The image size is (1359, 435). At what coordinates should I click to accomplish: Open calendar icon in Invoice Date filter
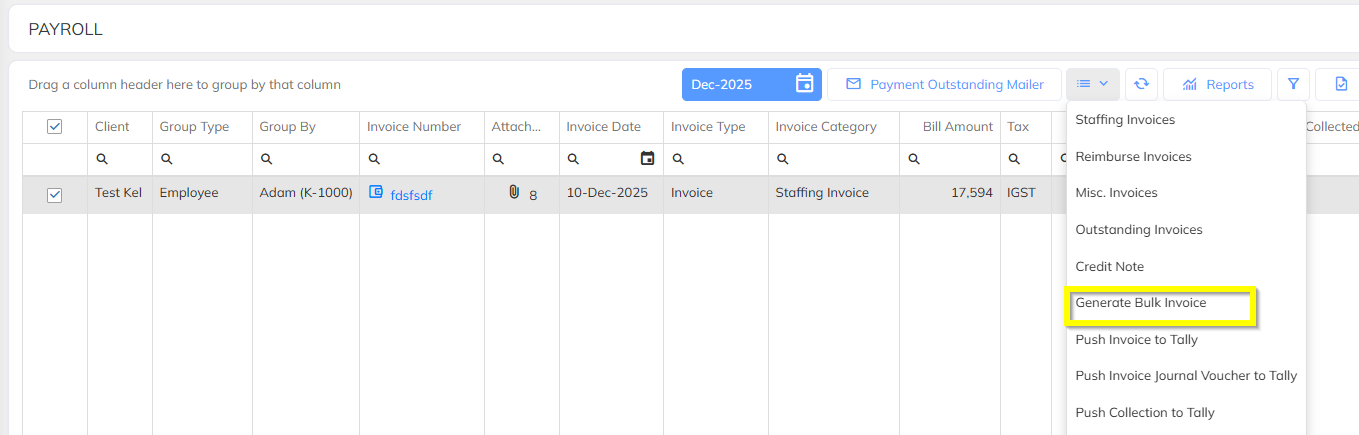647,158
